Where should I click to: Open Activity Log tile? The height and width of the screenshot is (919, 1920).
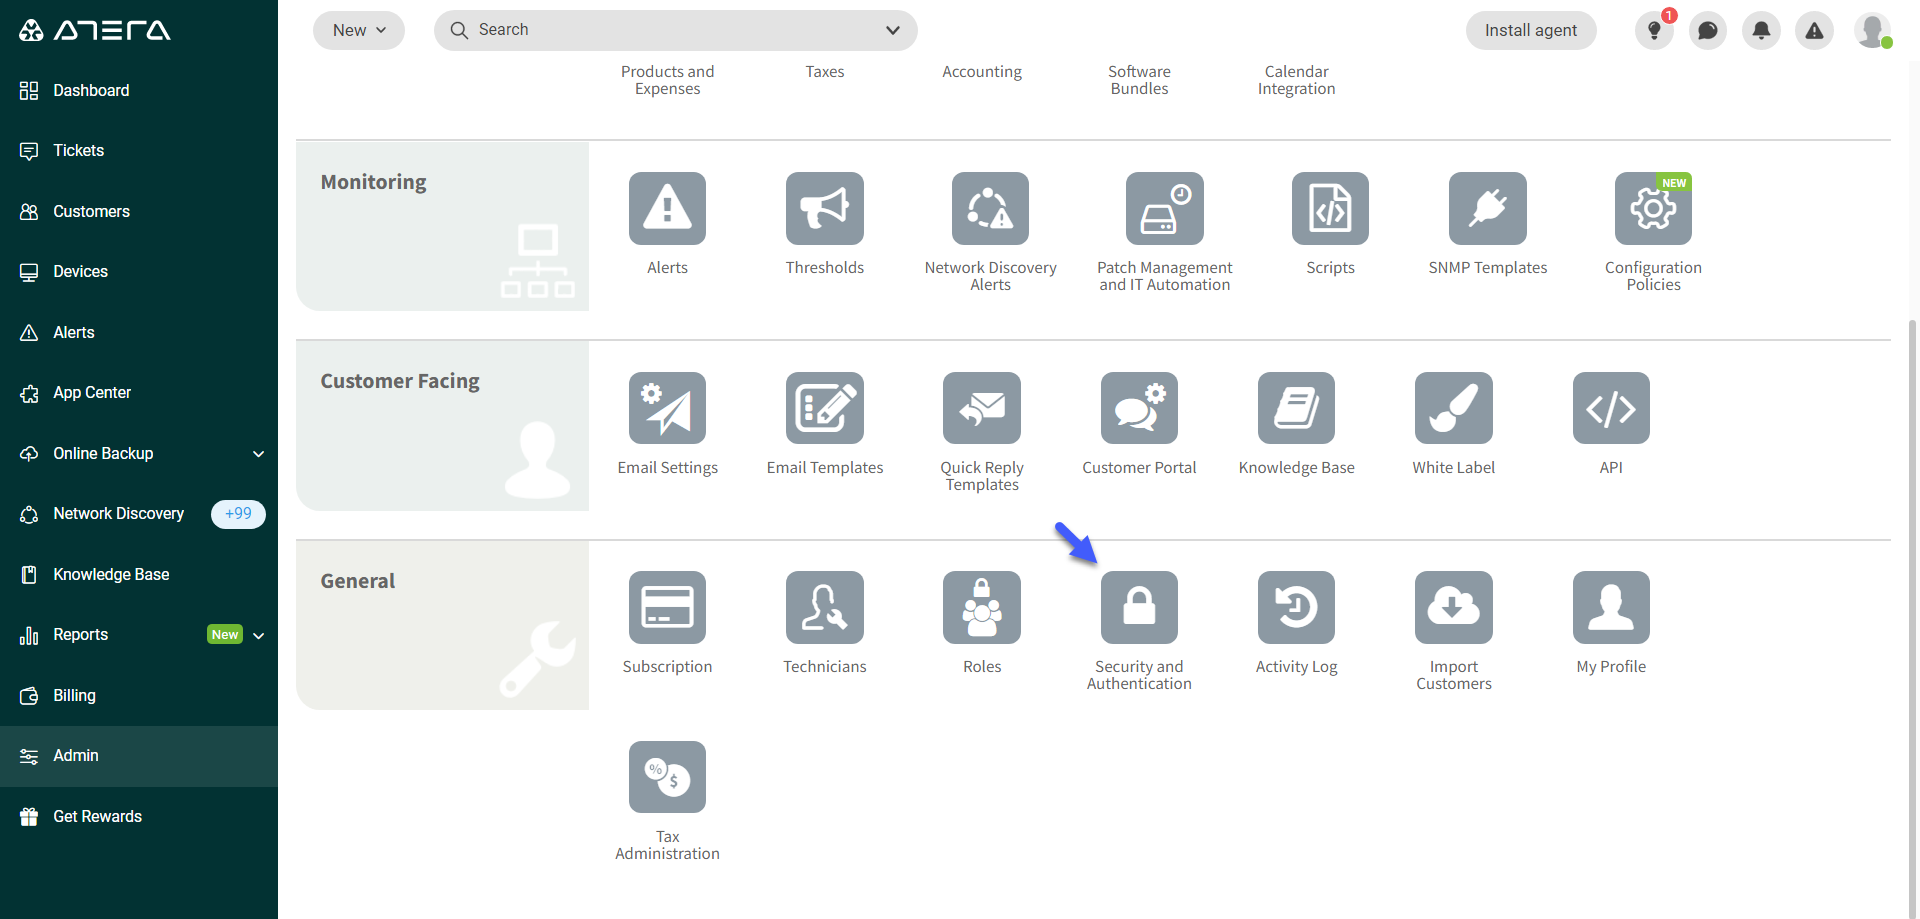[x=1296, y=607]
